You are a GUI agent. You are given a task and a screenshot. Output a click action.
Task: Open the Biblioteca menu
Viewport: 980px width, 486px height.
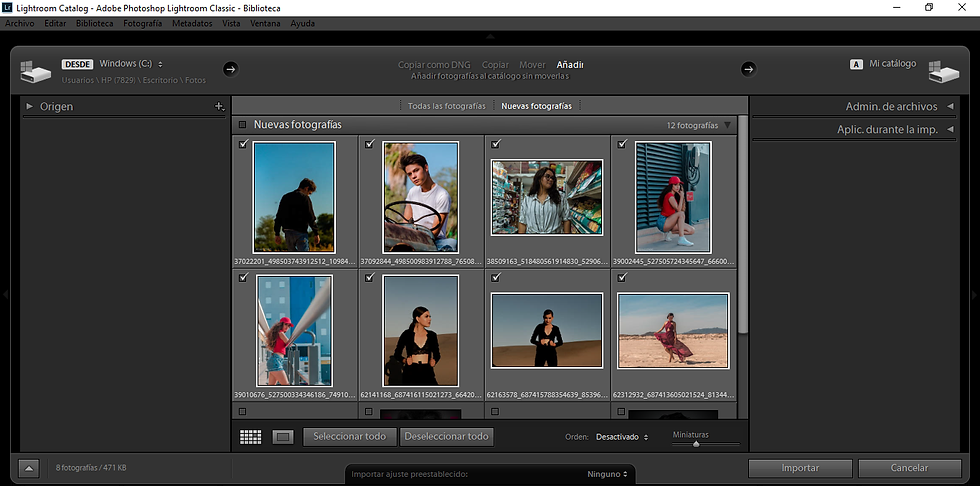click(94, 24)
